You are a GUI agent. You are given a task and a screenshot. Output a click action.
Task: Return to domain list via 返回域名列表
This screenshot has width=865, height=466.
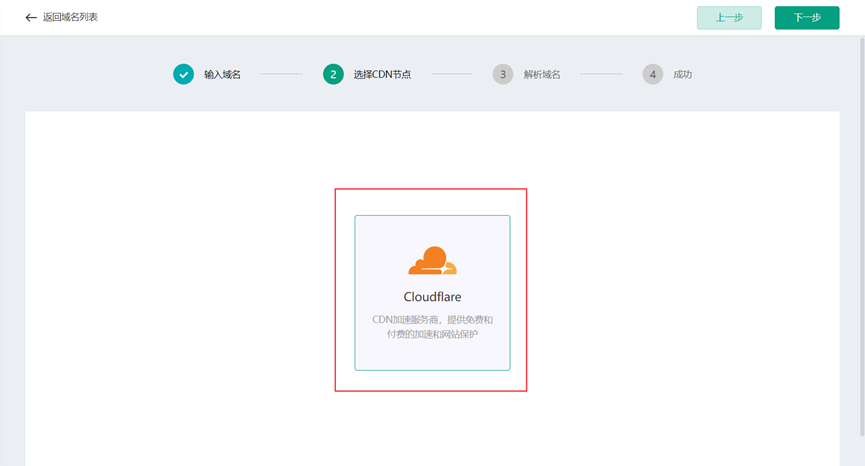pos(70,17)
